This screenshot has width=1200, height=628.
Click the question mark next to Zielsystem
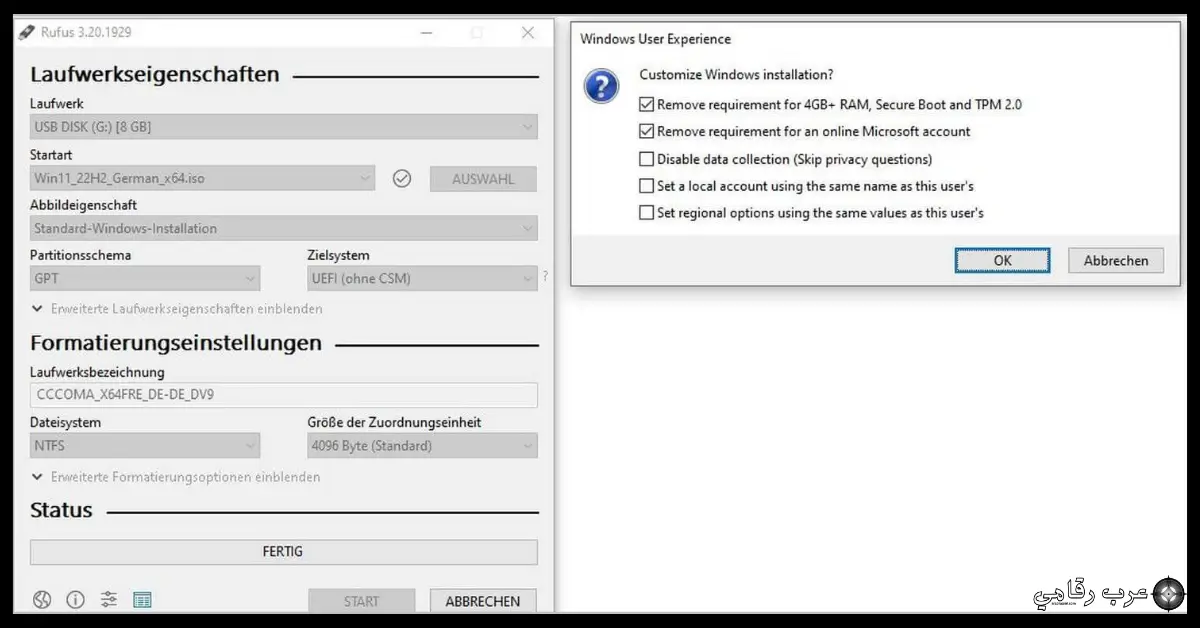click(545, 277)
